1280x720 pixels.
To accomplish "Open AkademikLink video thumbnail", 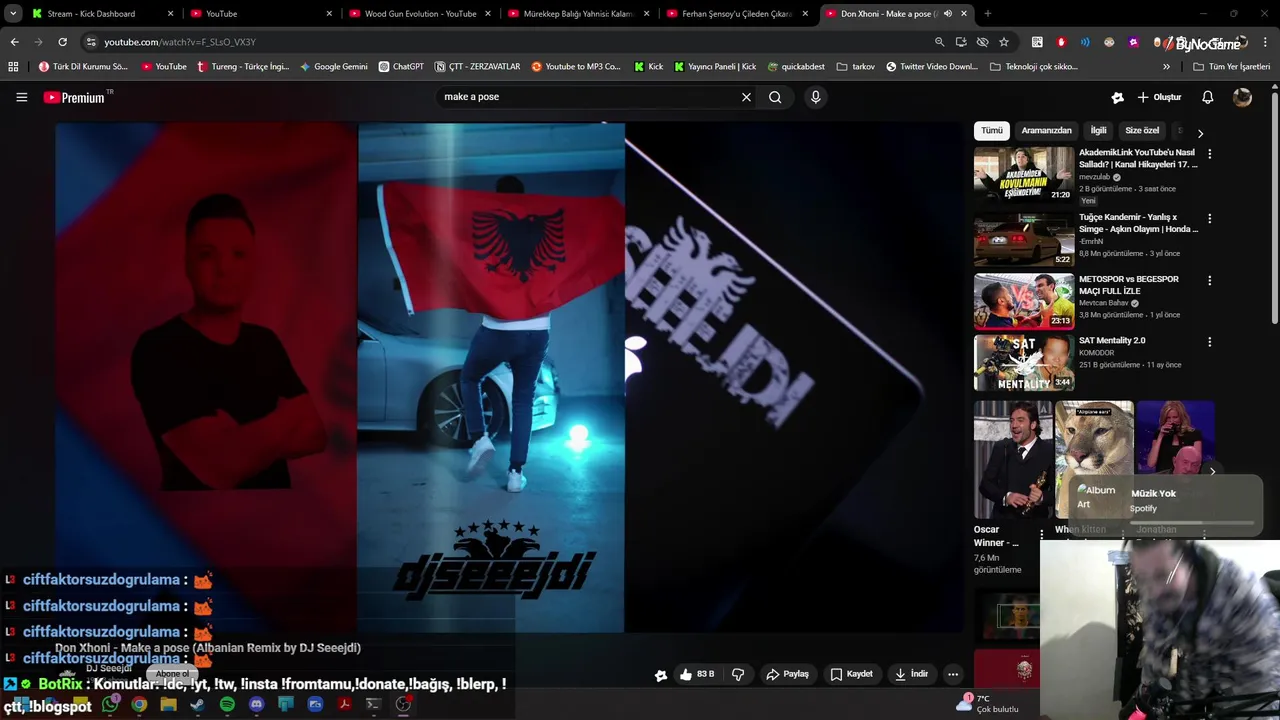I will pyautogui.click(x=1024, y=174).
